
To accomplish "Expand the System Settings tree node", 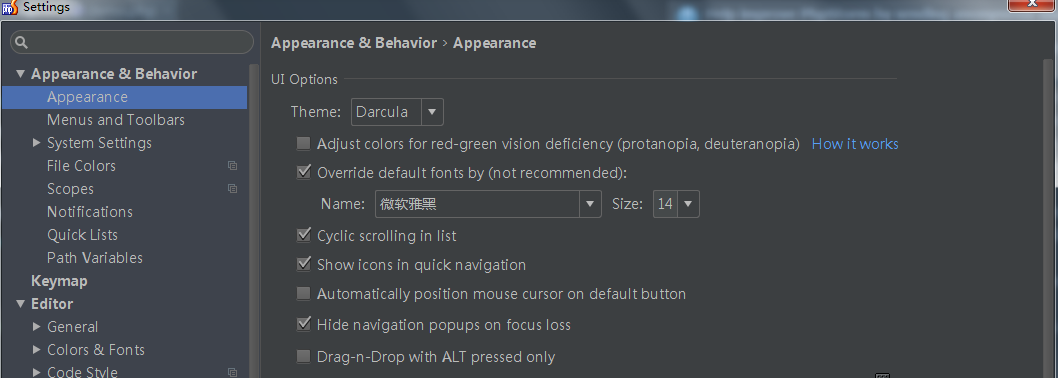I will (36, 143).
